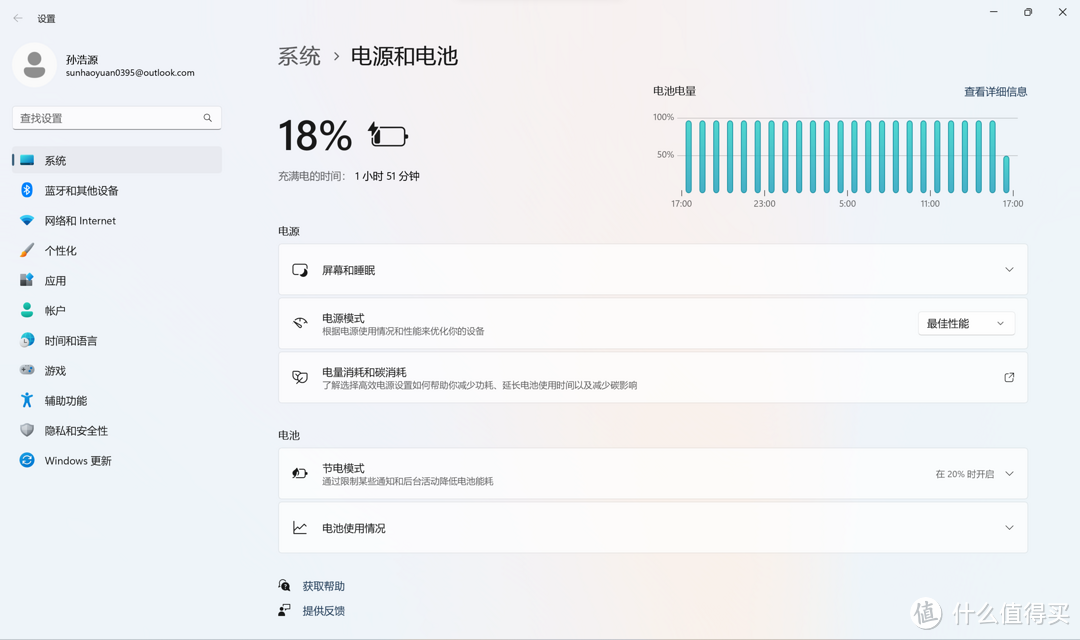Expand the 屏幕和睡眠 section

(1009, 269)
